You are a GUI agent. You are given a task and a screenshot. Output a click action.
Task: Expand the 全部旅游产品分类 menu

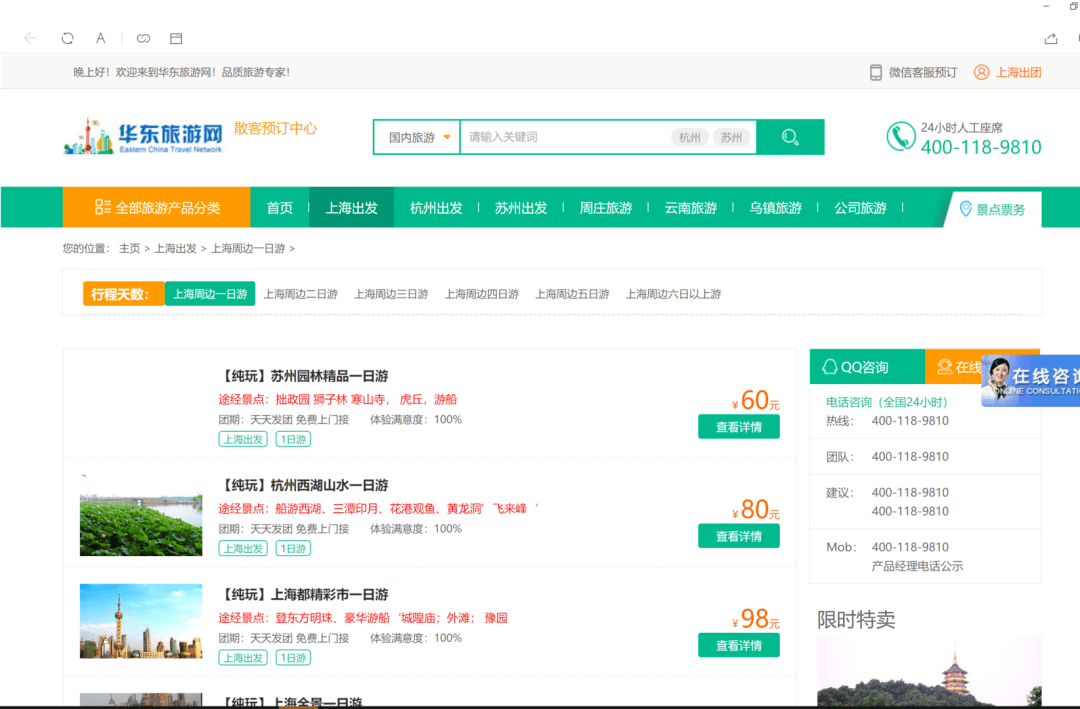(156, 208)
